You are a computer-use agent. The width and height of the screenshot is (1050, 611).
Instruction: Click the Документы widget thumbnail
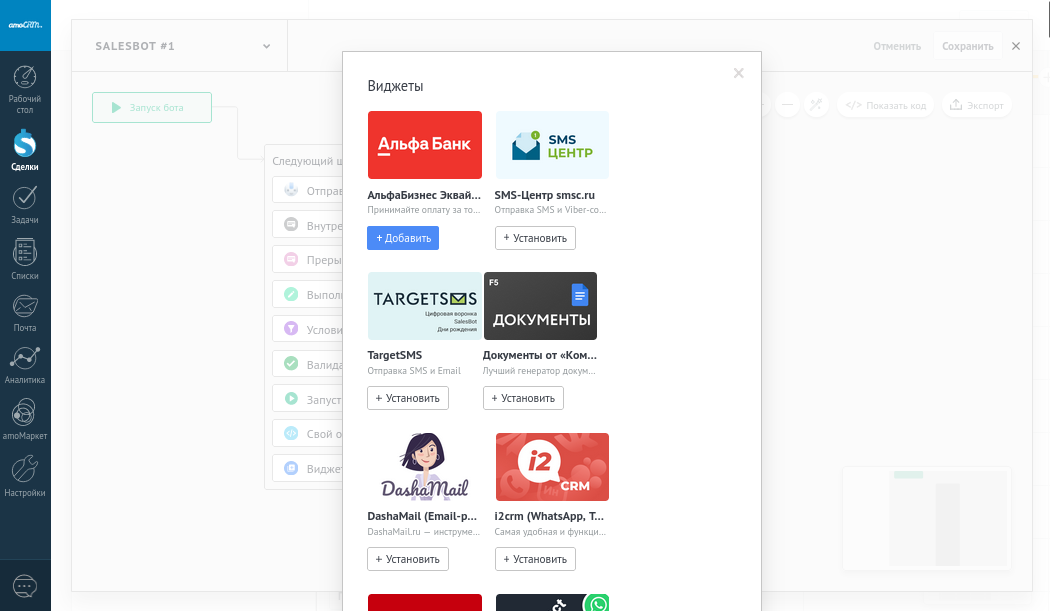point(540,306)
